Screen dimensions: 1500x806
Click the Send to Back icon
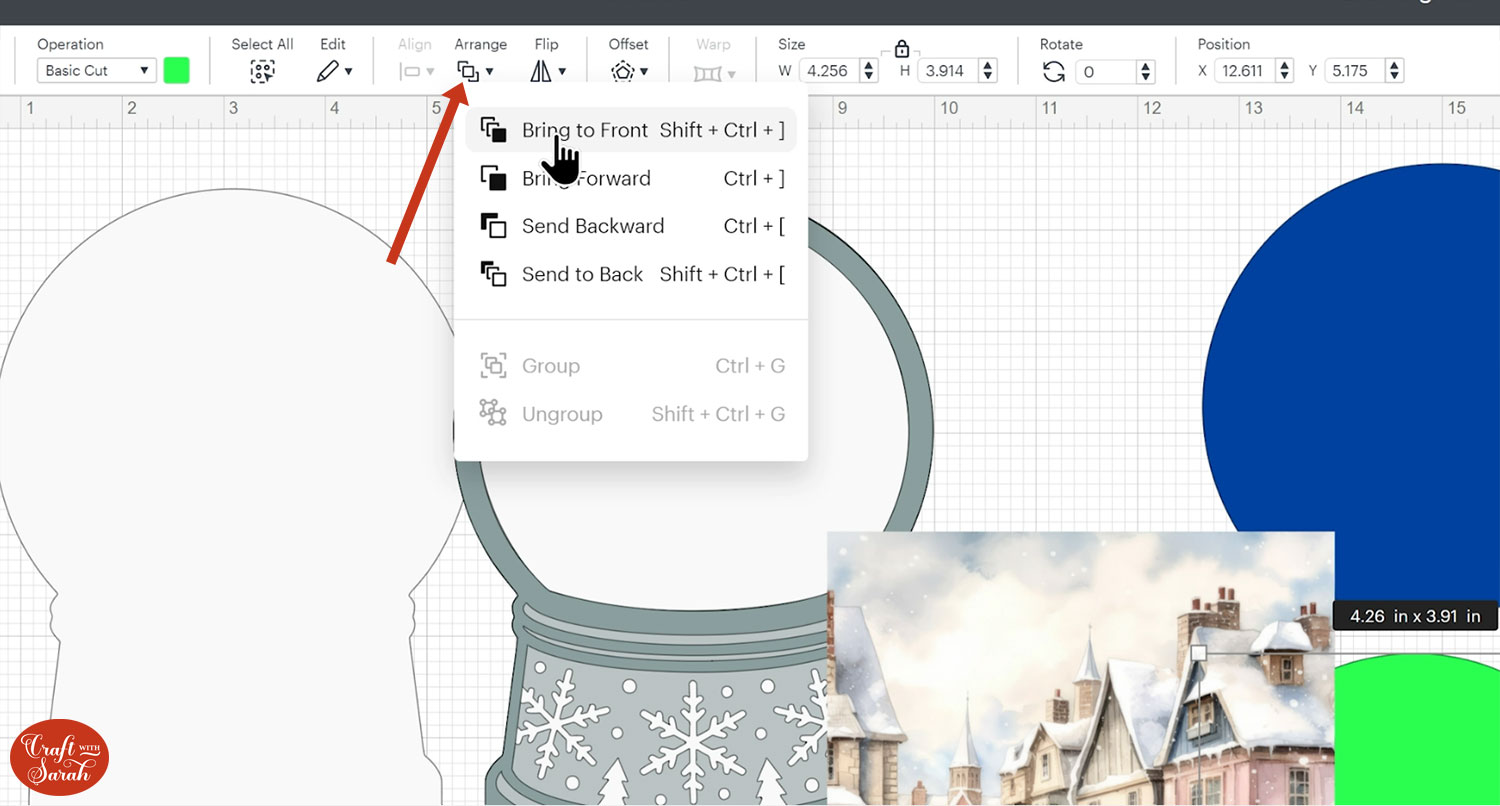pyautogui.click(x=493, y=274)
